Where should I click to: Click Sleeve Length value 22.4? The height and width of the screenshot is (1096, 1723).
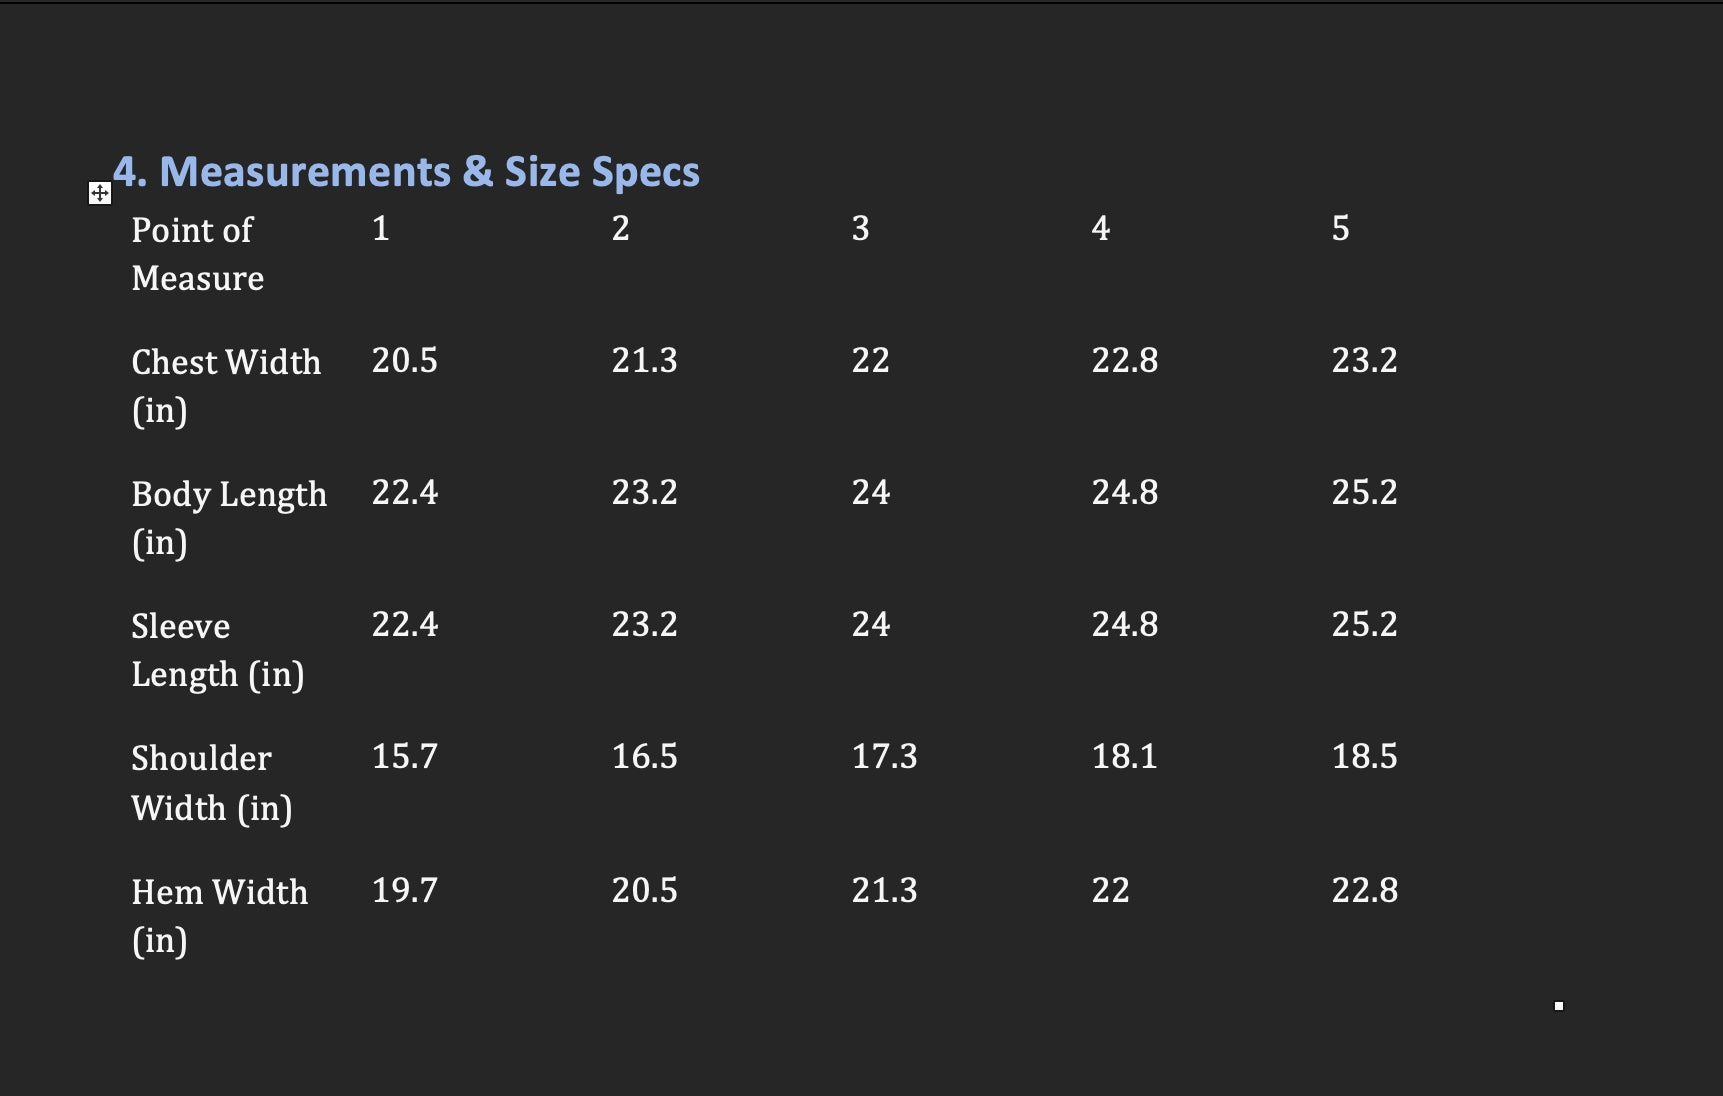(404, 624)
